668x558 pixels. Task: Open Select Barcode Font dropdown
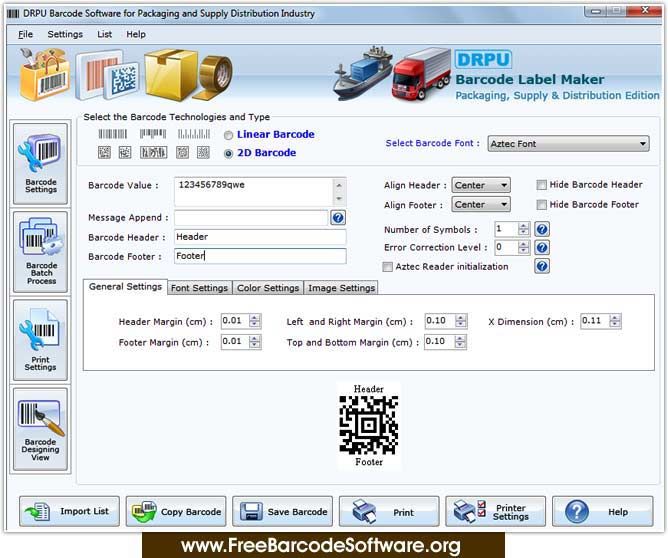coord(568,144)
